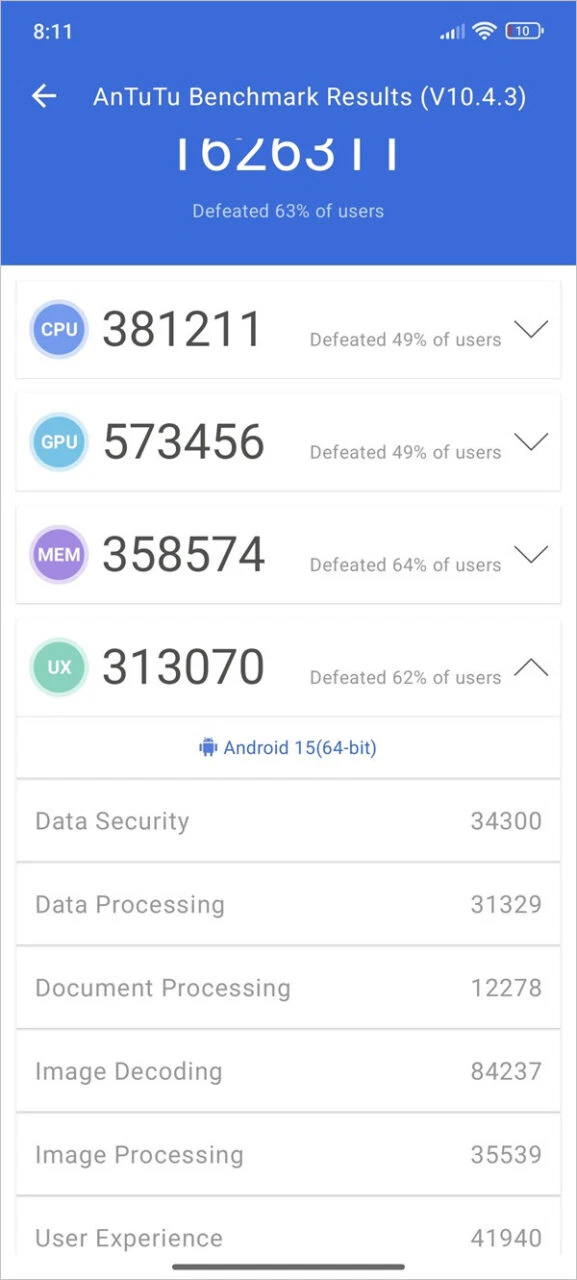
Task: Tap the Data Security result row
Action: (288, 821)
